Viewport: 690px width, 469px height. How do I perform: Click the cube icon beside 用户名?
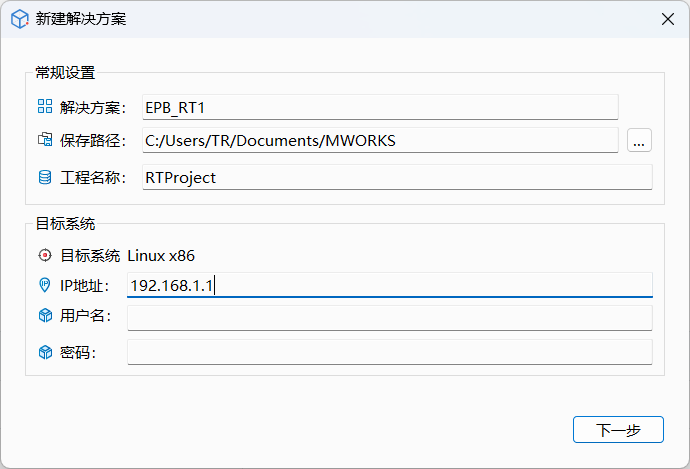(44, 316)
